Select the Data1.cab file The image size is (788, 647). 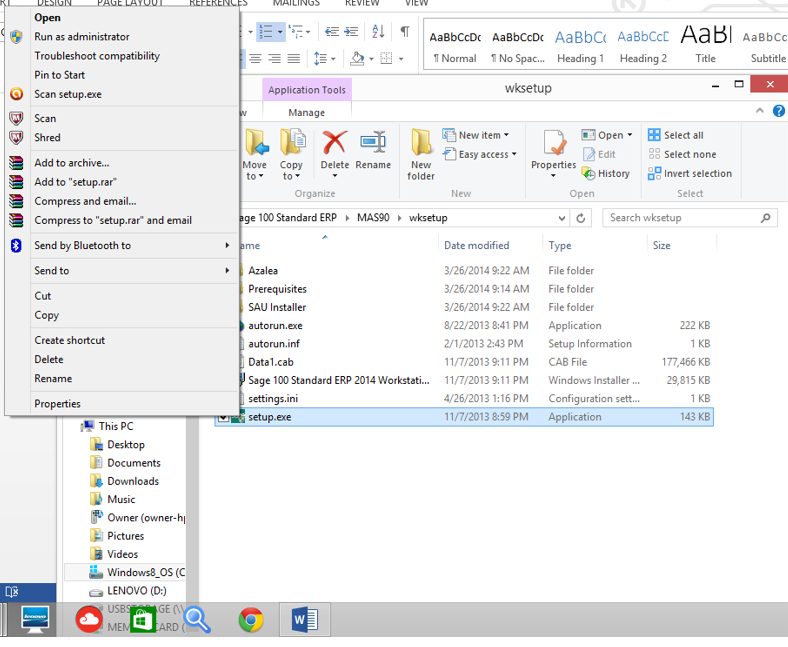tap(270, 362)
